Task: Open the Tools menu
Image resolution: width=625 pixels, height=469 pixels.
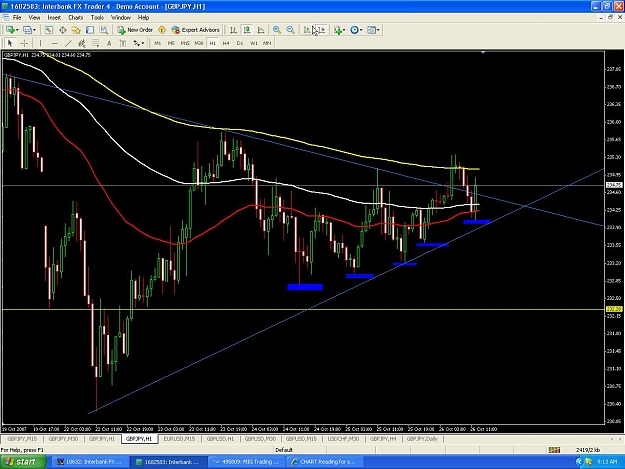Action: (97, 18)
